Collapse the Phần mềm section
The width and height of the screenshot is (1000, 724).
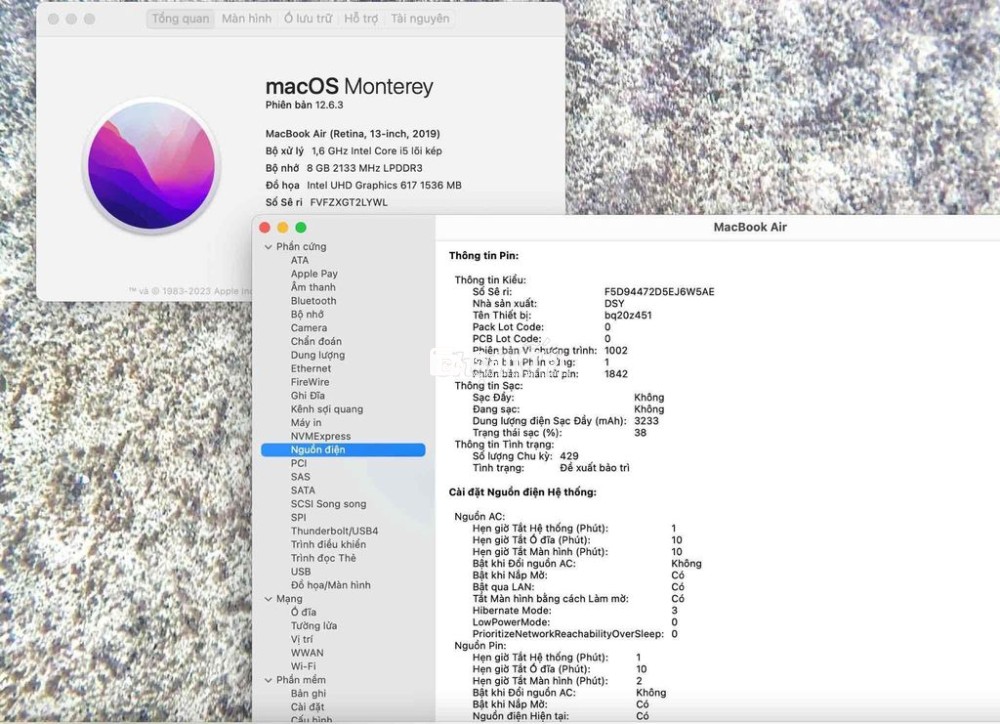point(268,680)
